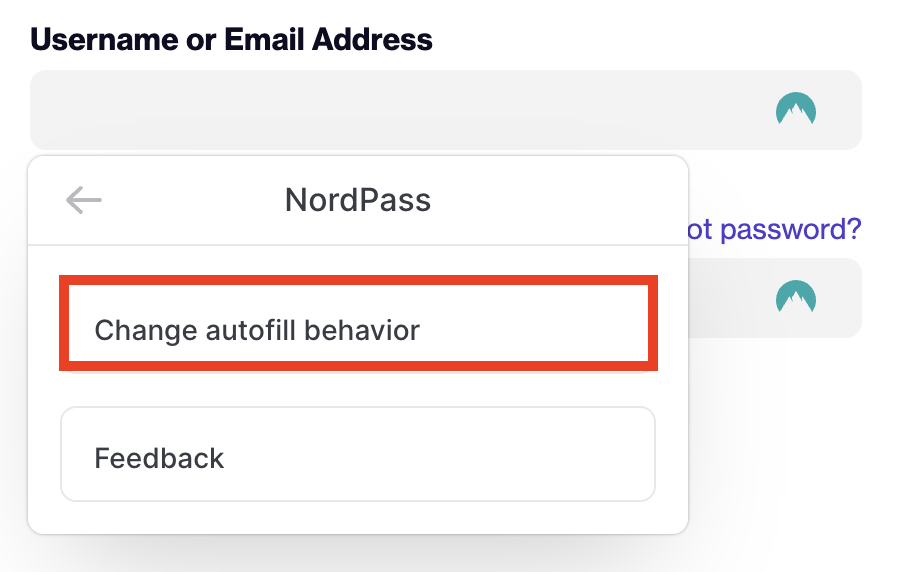Open autofill menu from password field's teal icon
This screenshot has height=572, width=910.
click(796, 297)
